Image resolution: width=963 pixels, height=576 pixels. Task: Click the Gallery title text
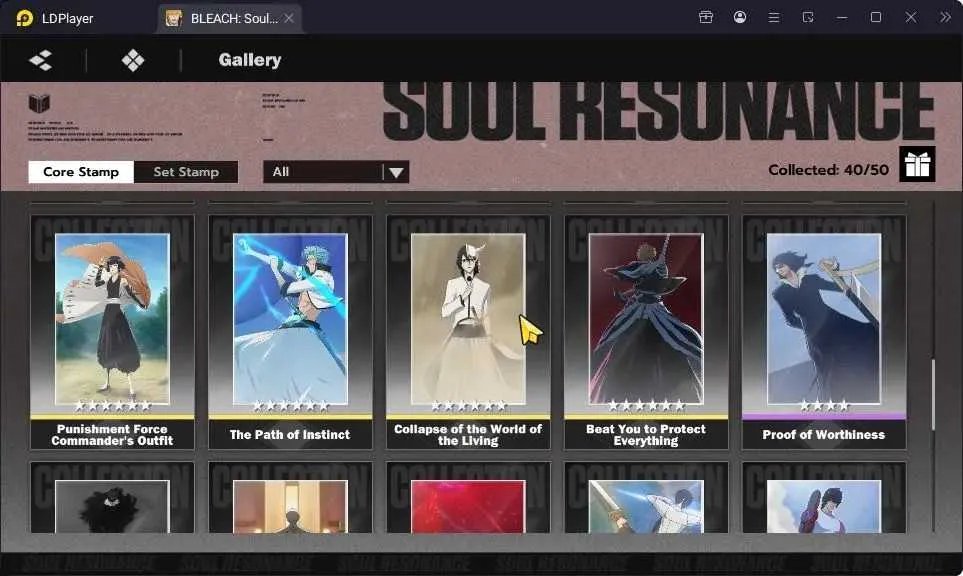click(x=249, y=60)
